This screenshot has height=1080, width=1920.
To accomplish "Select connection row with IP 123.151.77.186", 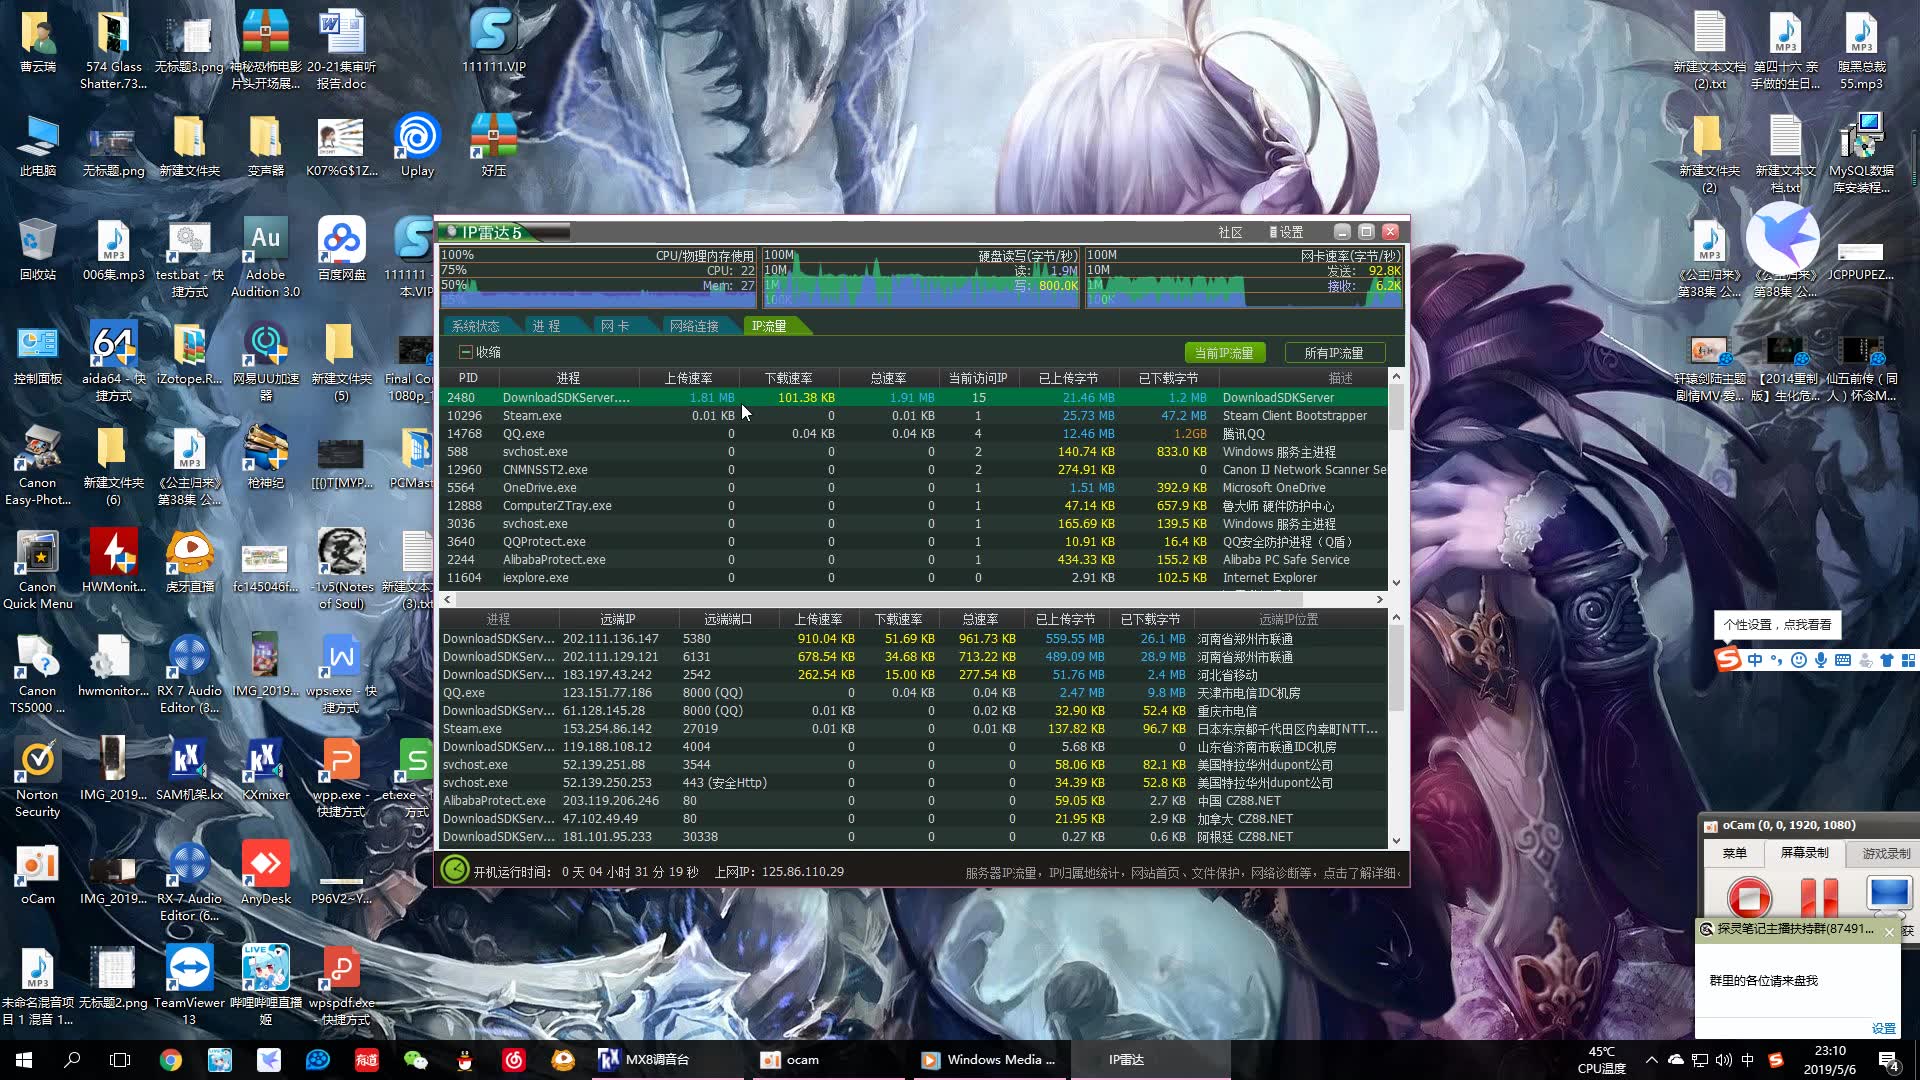I will pos(913,692).
